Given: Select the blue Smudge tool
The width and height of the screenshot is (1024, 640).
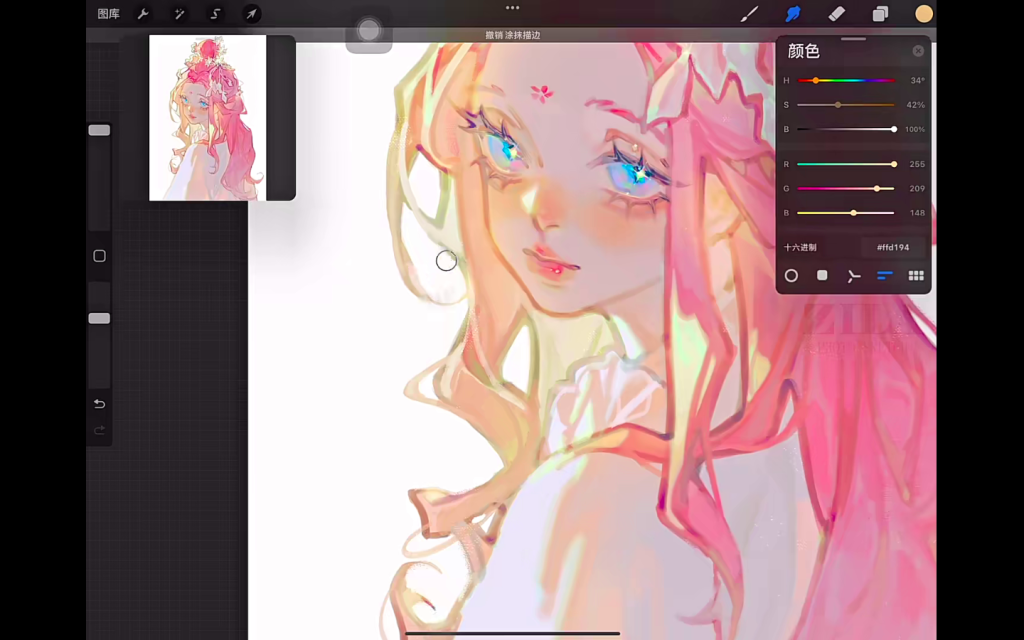Looking at the screenshot, I should pyautogui.click(x=793, y=14).
